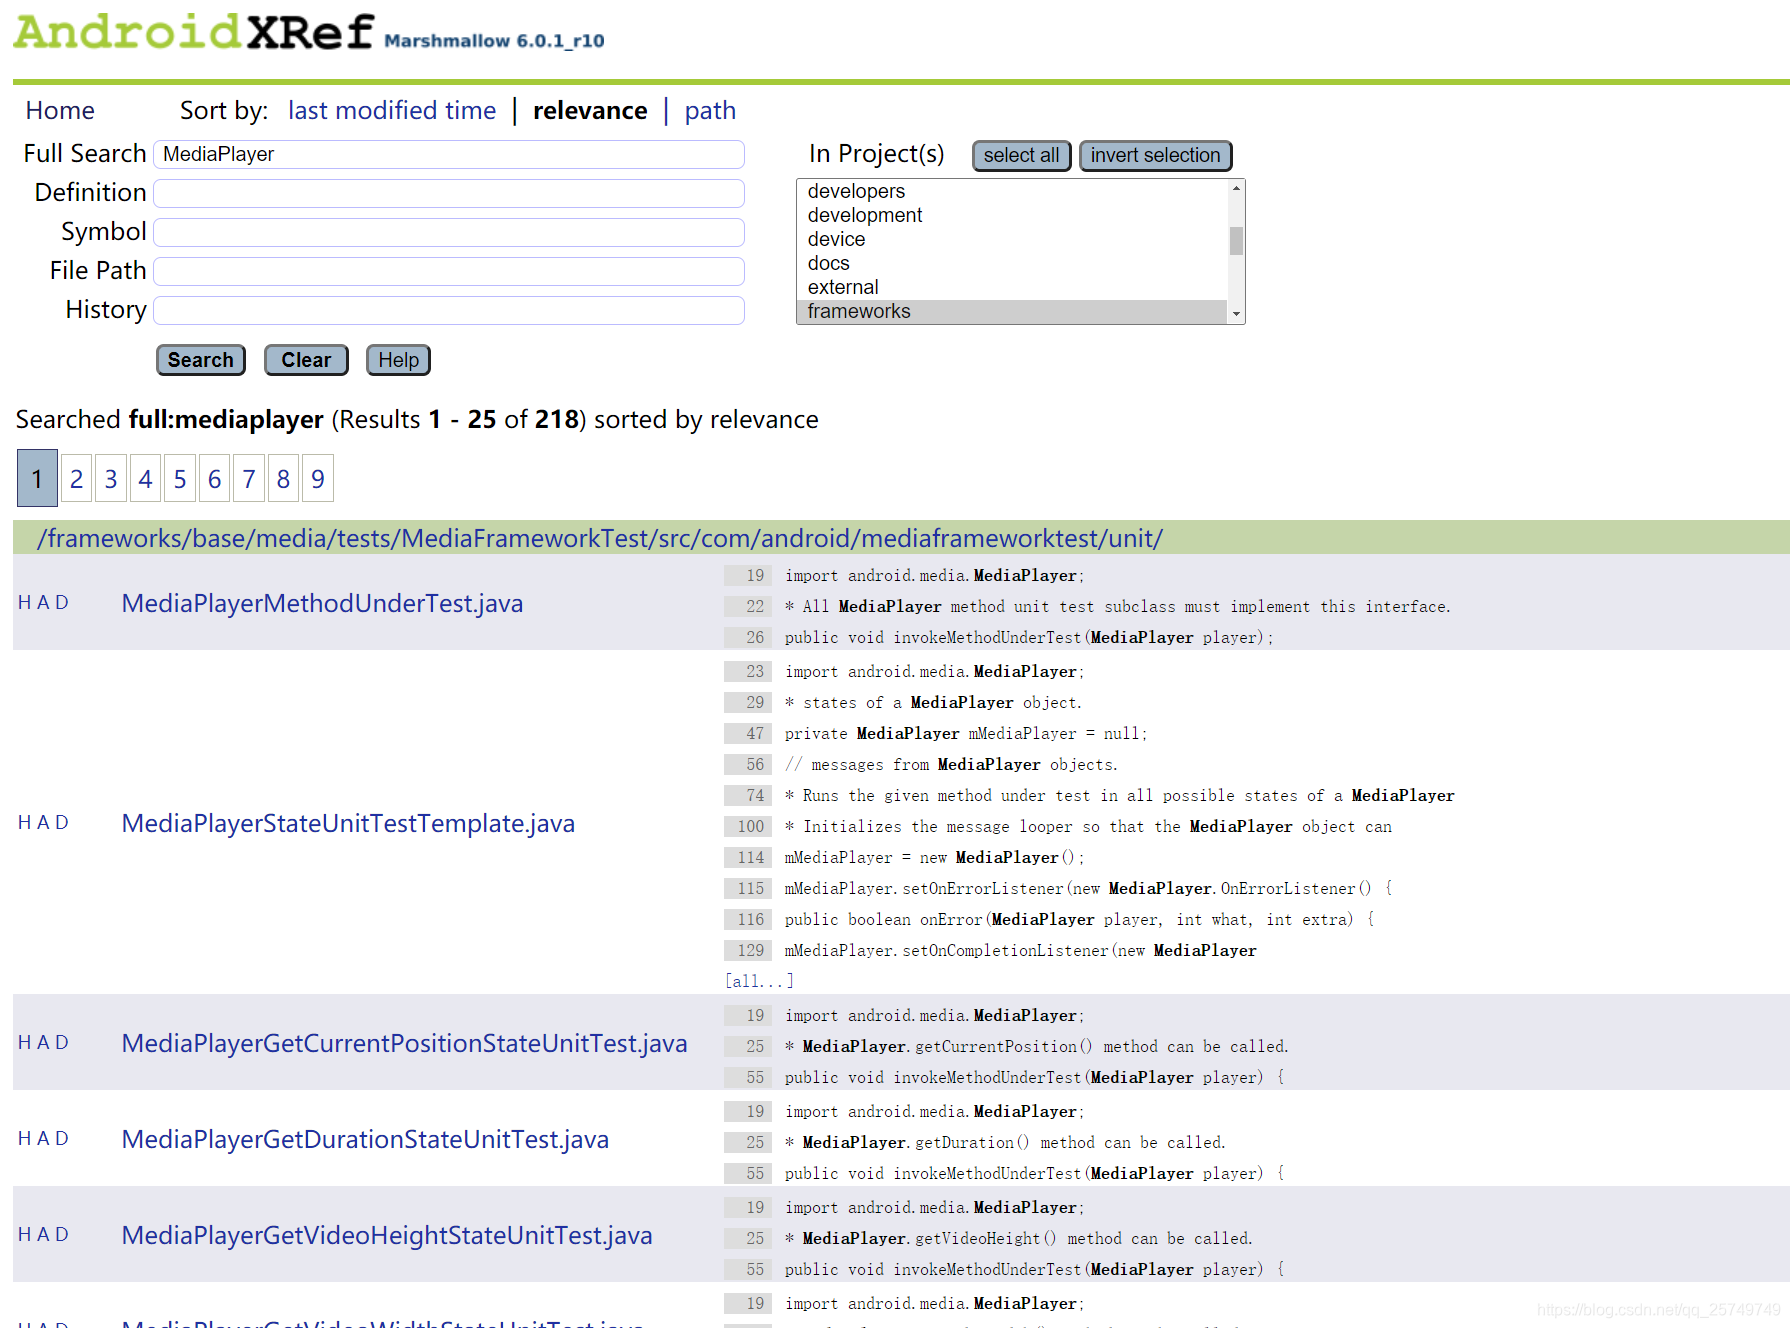
Task: Go to results page 1
Action: point(37,479)
